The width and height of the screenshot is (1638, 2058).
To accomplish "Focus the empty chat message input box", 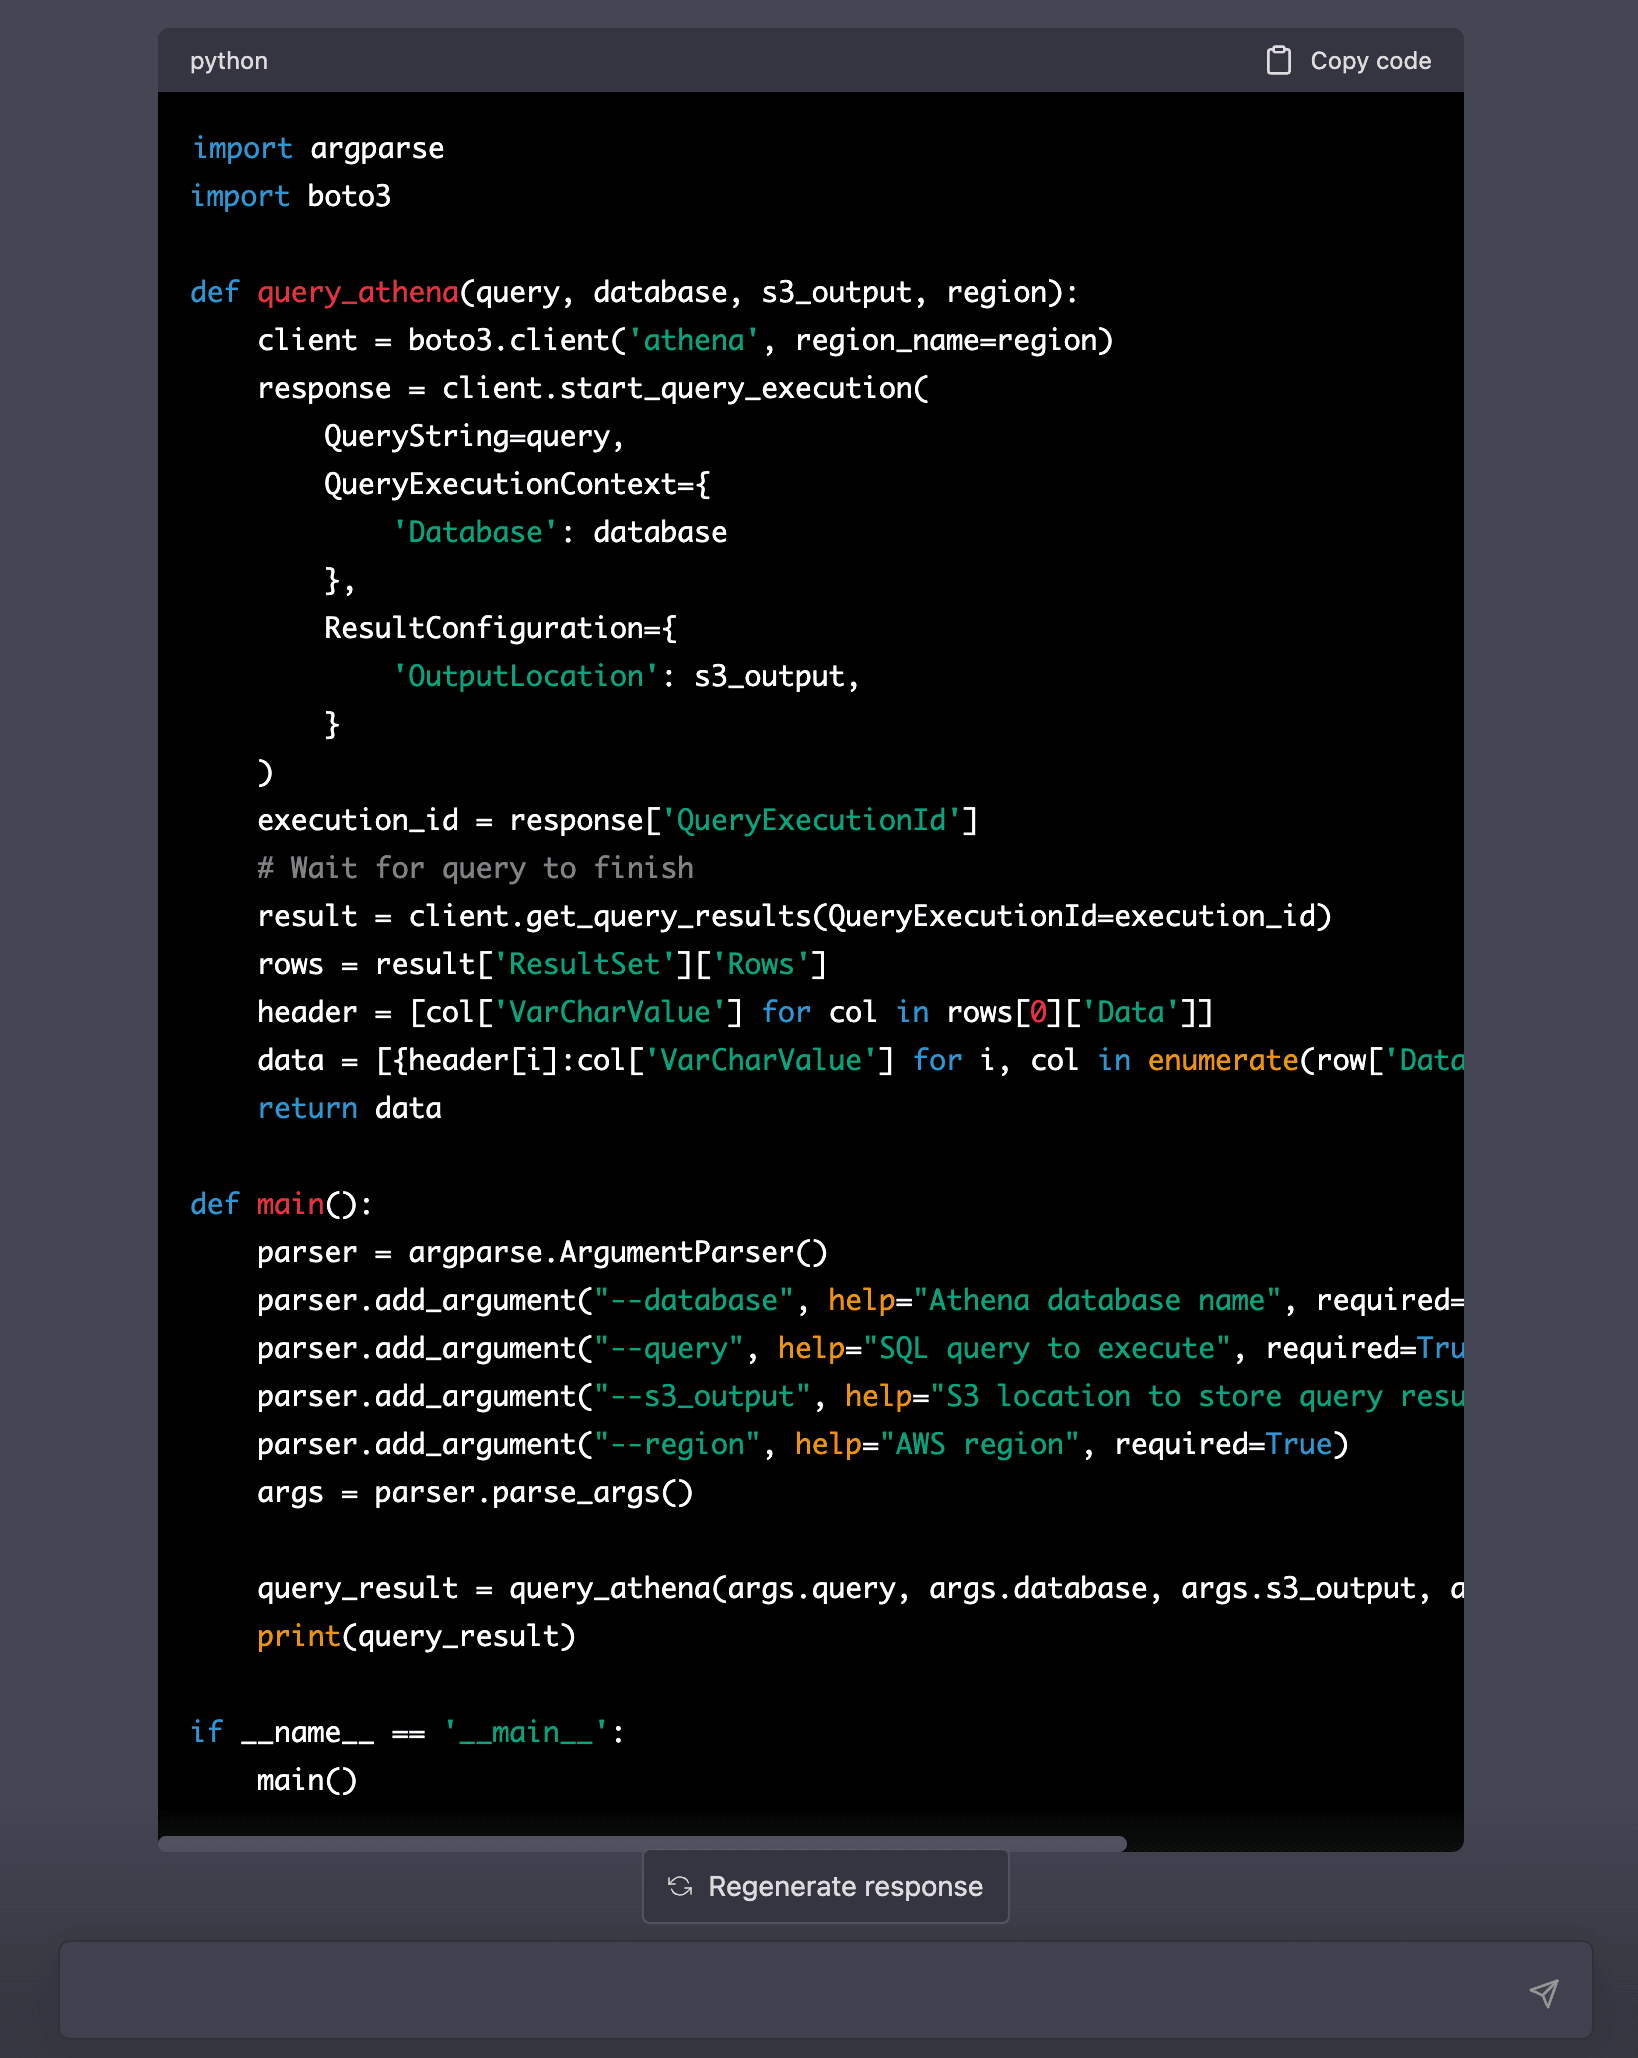I will point(790,1990).
